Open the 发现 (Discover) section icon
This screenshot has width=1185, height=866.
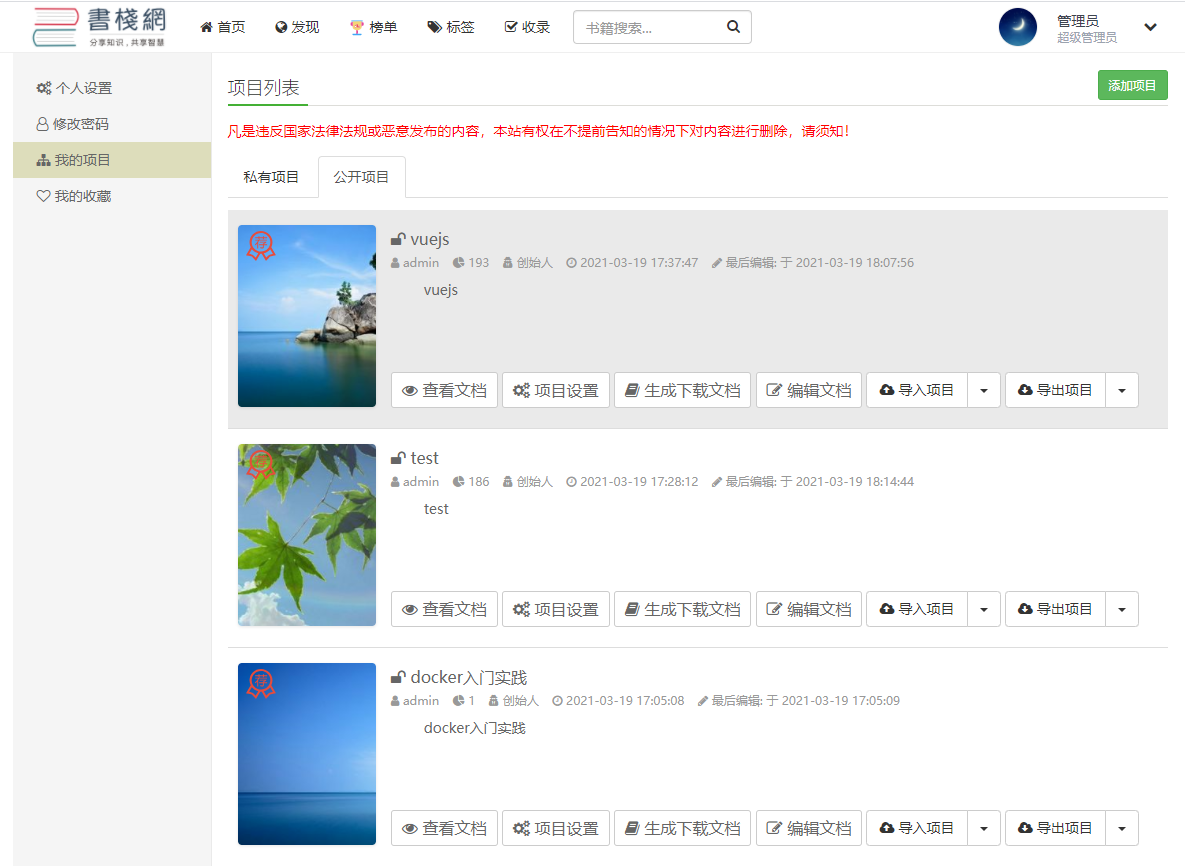[282, 27]
